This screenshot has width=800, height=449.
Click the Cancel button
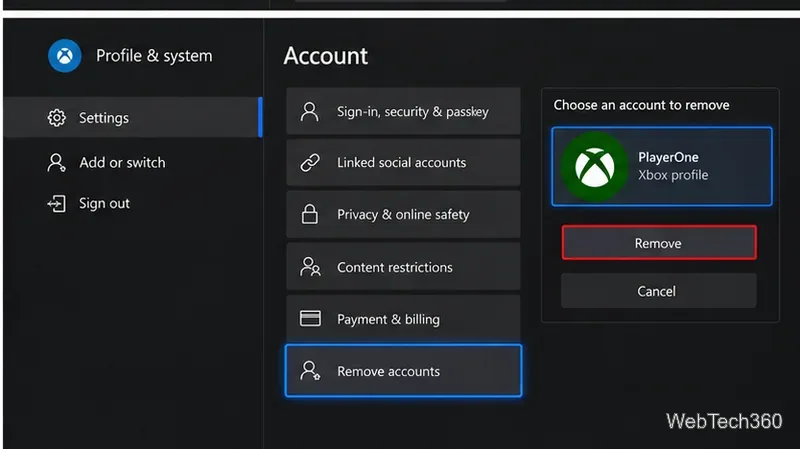[659, 291]
